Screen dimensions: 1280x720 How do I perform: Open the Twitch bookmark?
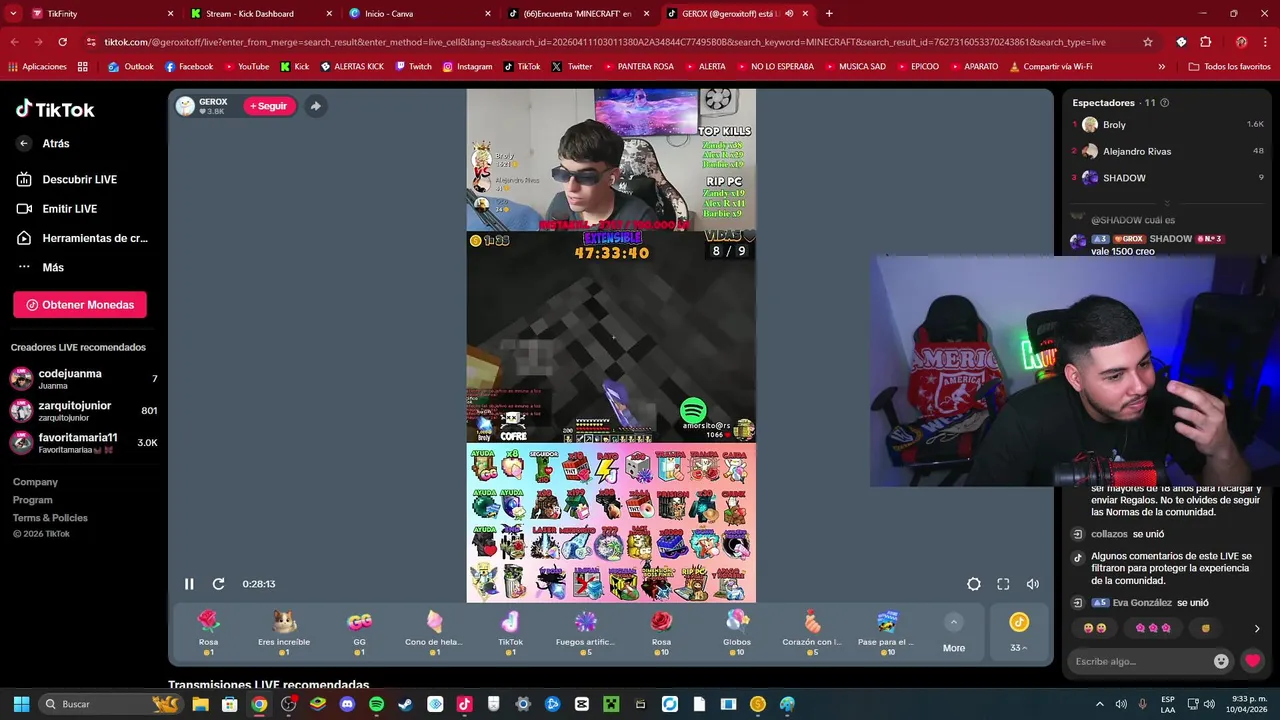(x=414, y=67)
